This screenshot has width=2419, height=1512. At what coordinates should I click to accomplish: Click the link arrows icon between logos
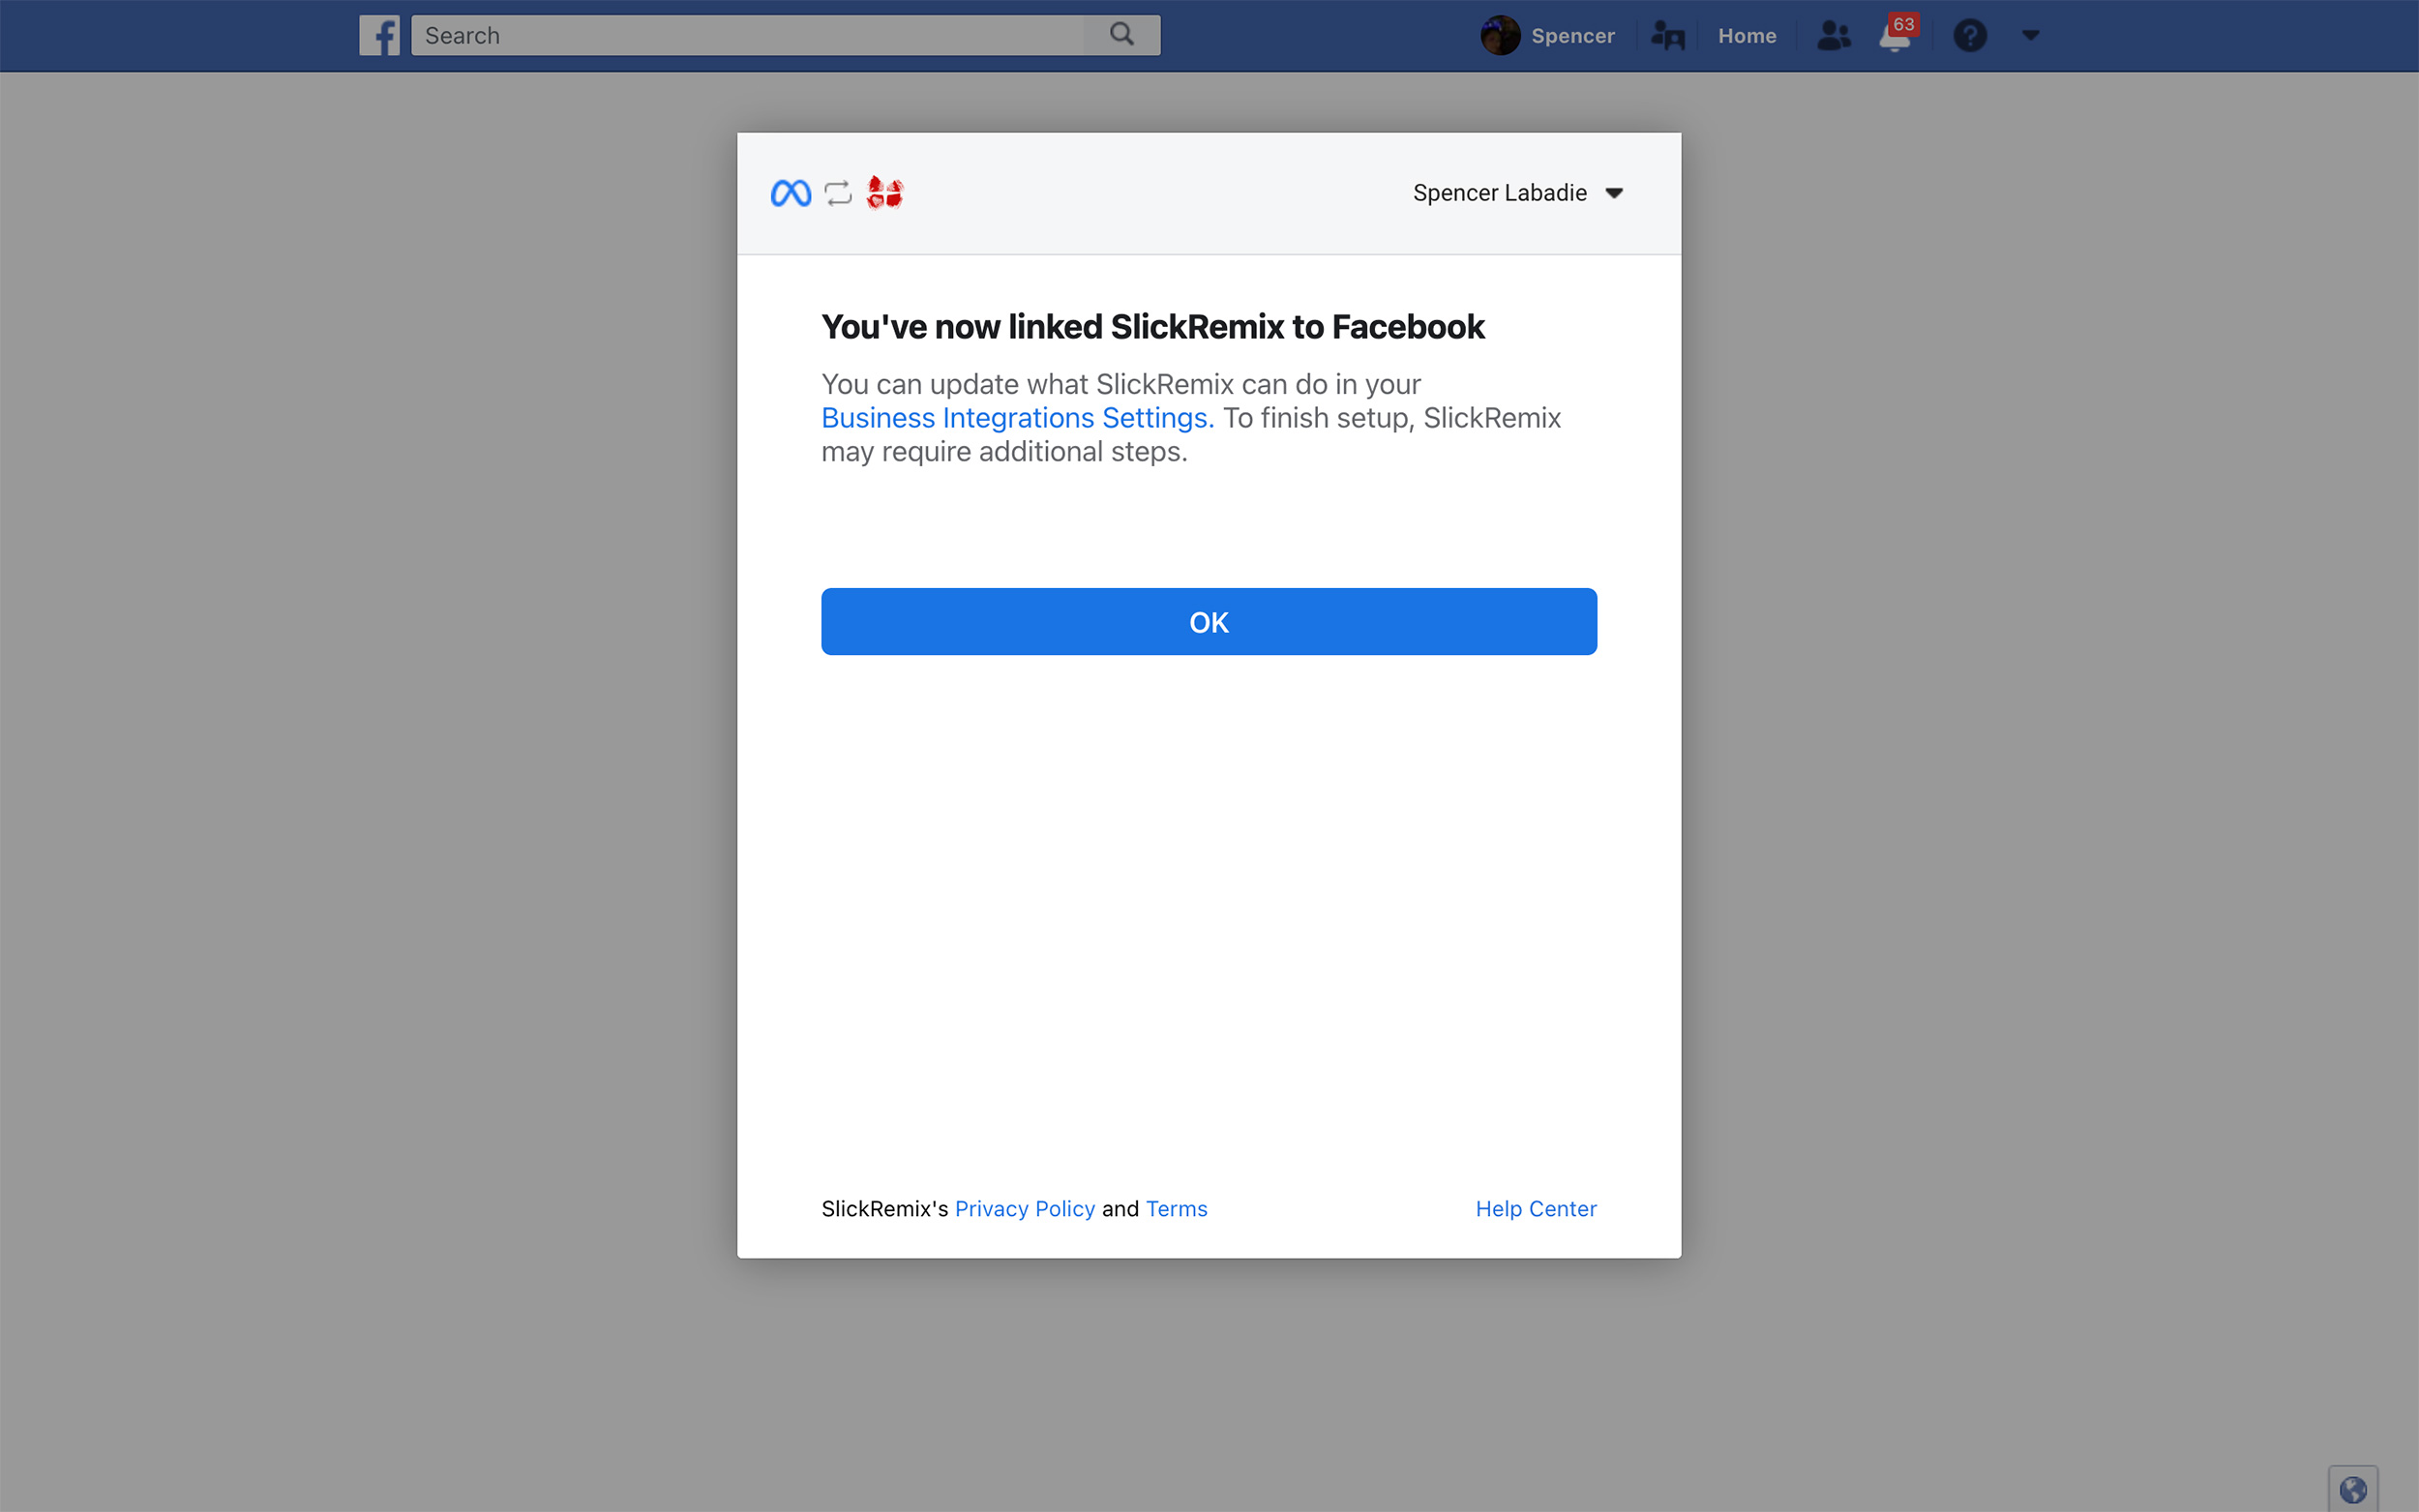coord(838,193)
